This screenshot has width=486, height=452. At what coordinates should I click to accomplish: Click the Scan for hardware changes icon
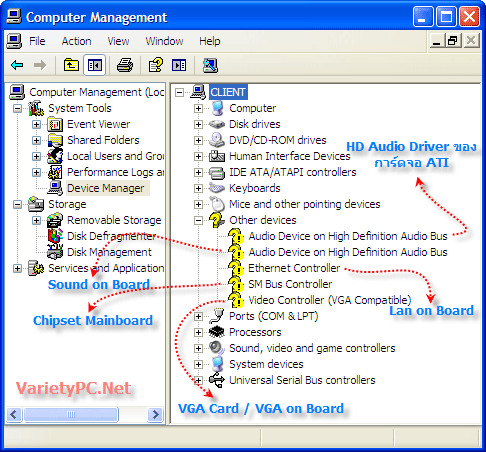click(x=210, y=65)
